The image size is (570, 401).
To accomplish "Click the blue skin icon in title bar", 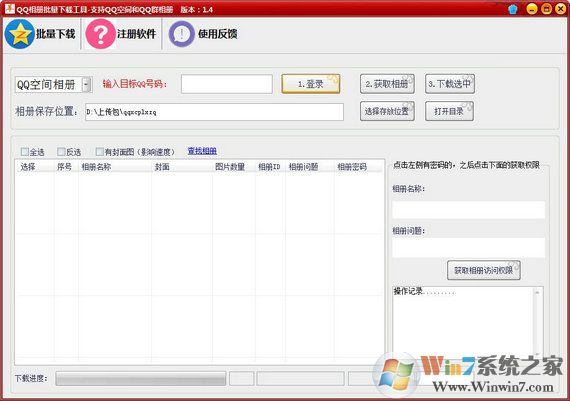I will point(513,9).
